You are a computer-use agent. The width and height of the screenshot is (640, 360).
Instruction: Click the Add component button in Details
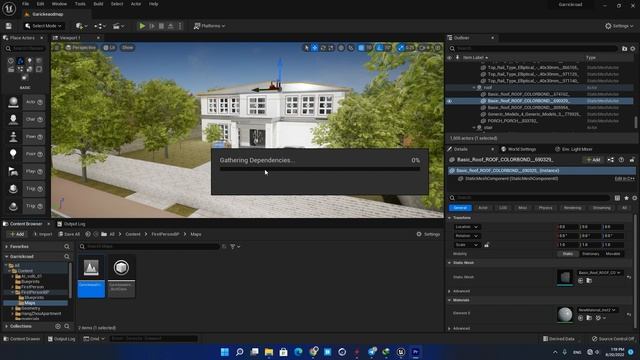[x=593, y=160]
